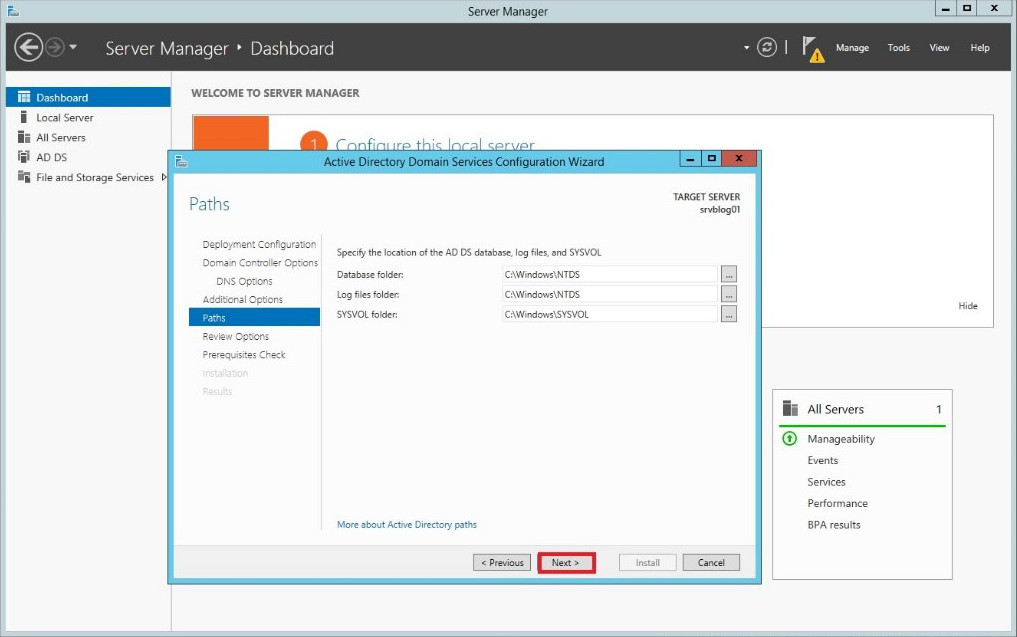Open the Help menu
1017x637 pixels.
979,47
